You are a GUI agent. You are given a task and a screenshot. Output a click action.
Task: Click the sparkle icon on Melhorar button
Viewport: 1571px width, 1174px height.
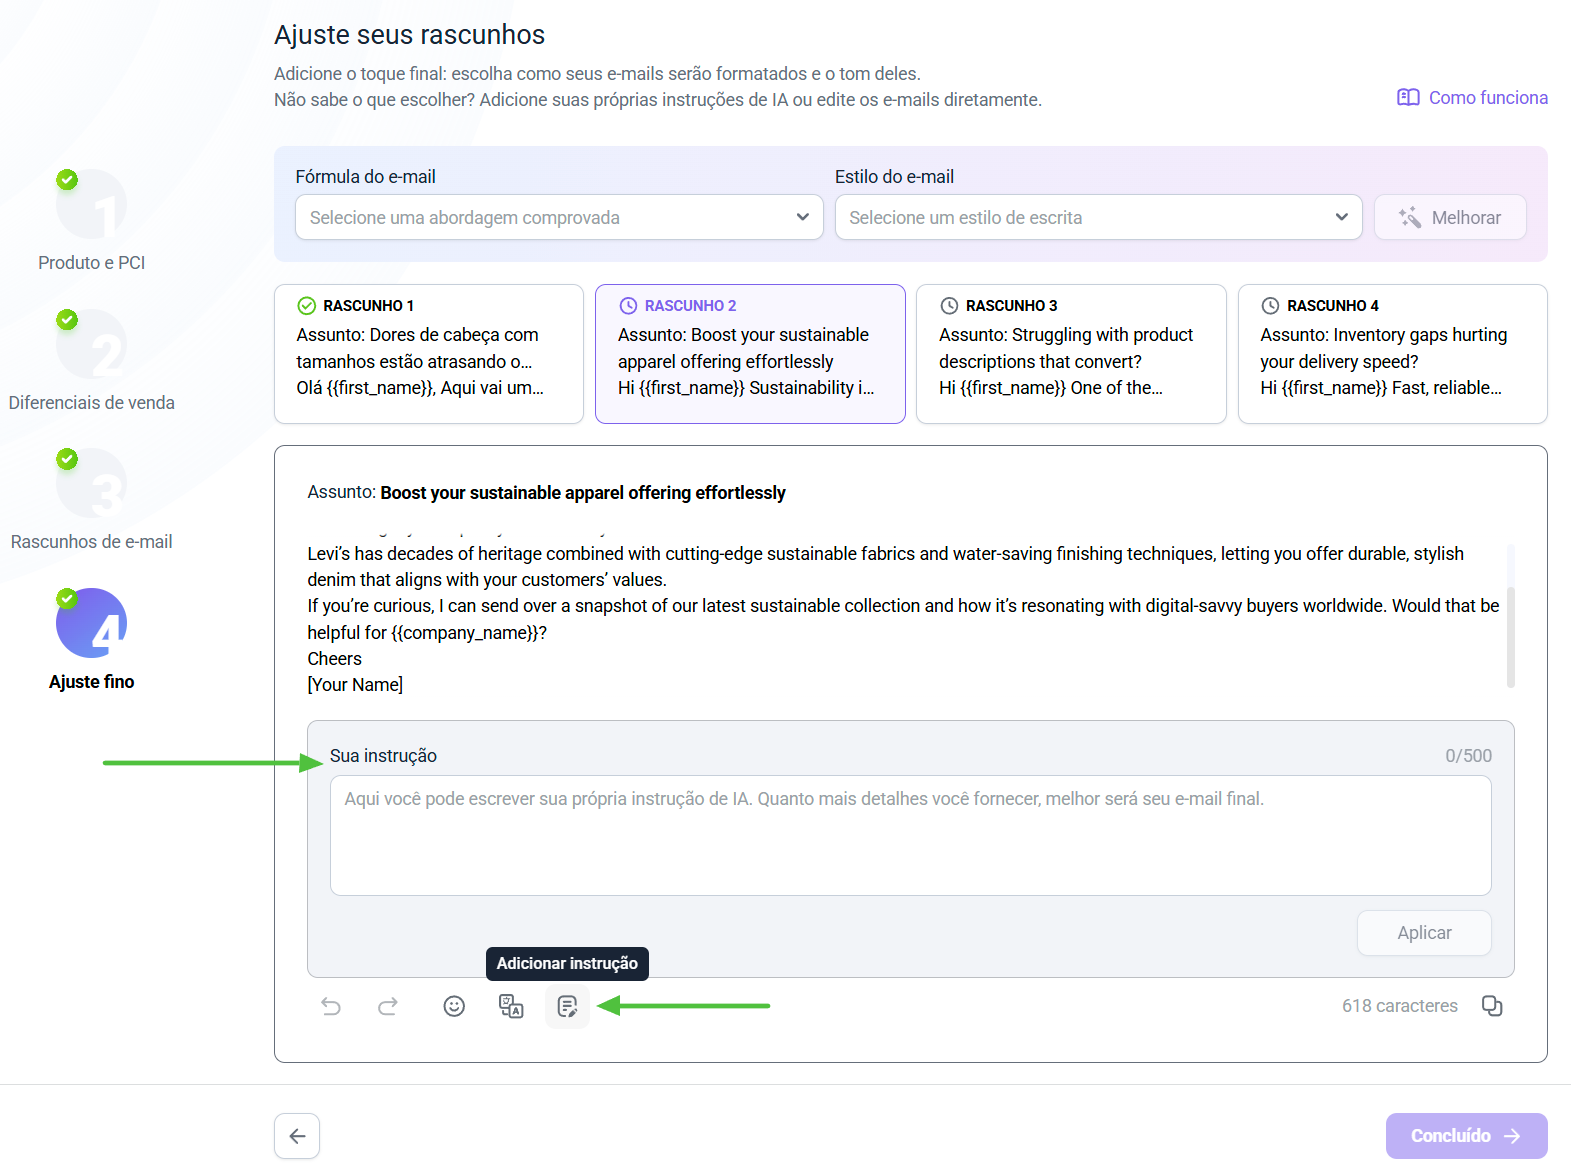pos(1410,218)
